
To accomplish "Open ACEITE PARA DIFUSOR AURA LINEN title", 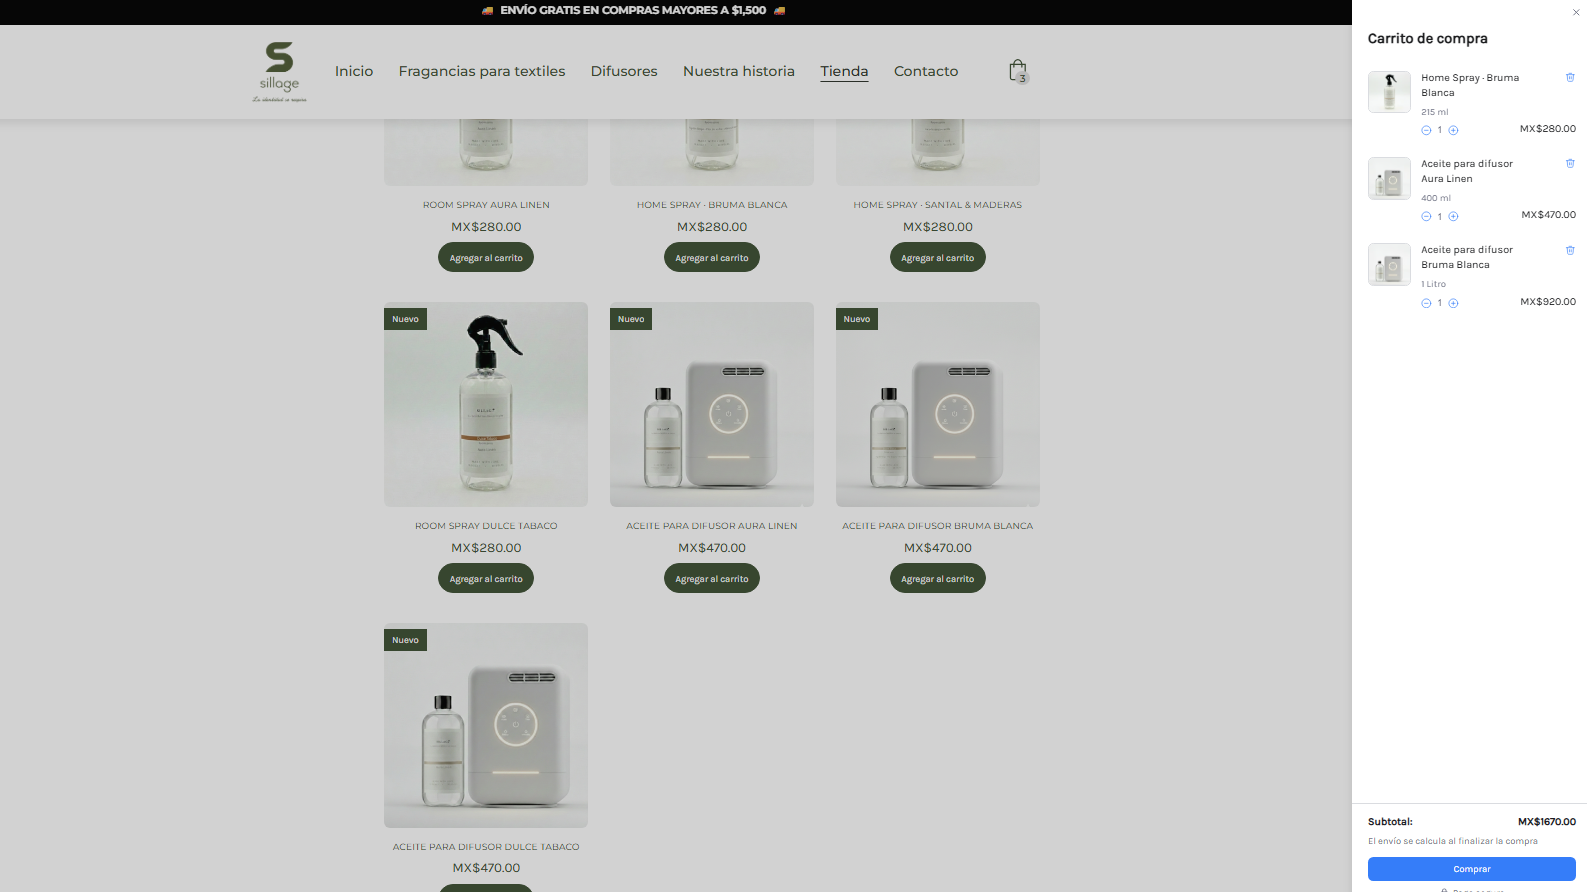I will (x=712, y=526).
